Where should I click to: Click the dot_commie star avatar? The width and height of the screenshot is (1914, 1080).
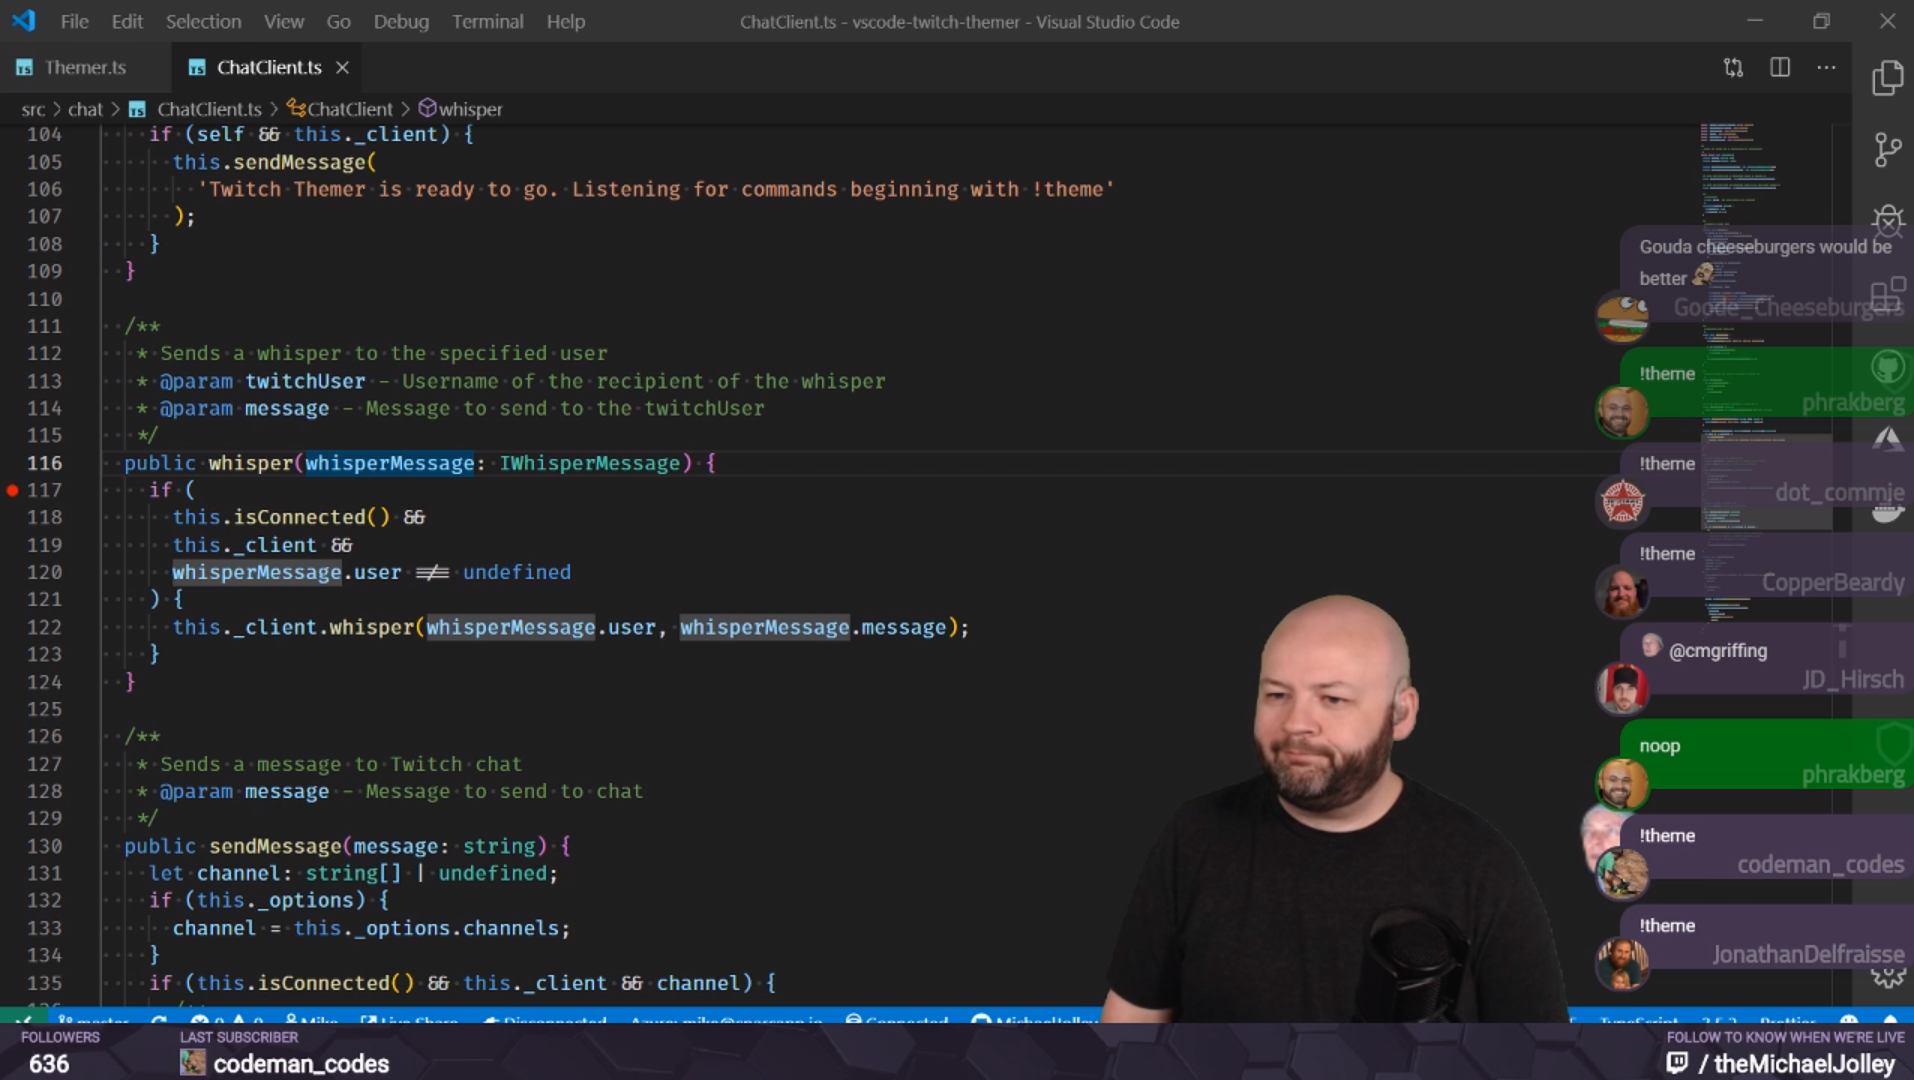click(1622, 502)
